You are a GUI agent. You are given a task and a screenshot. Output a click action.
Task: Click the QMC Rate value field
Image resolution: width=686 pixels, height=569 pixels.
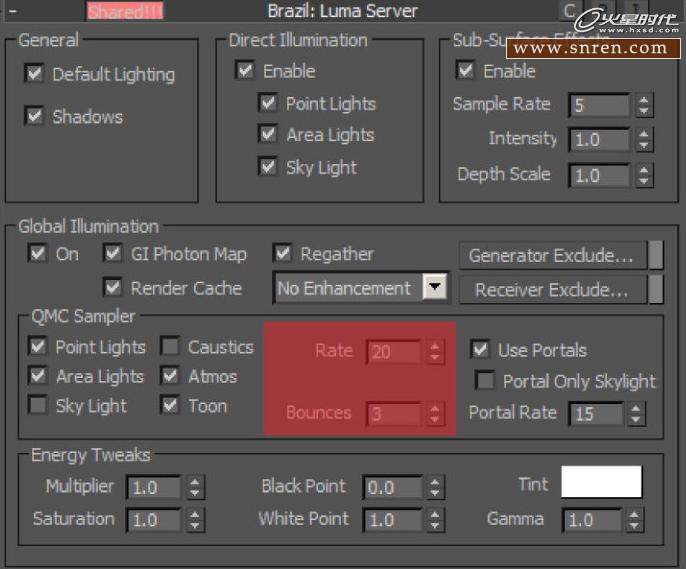pyautogui.click(x=394, y=352)
